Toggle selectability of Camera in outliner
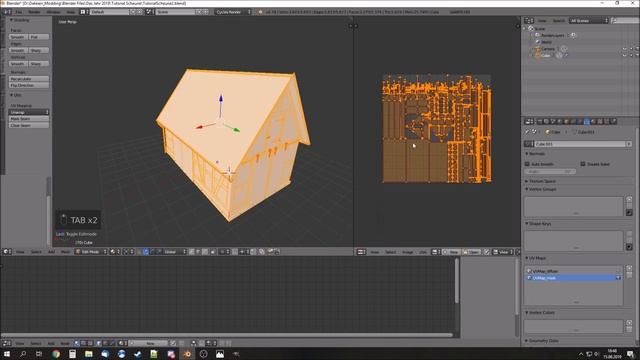 point(631,49)
